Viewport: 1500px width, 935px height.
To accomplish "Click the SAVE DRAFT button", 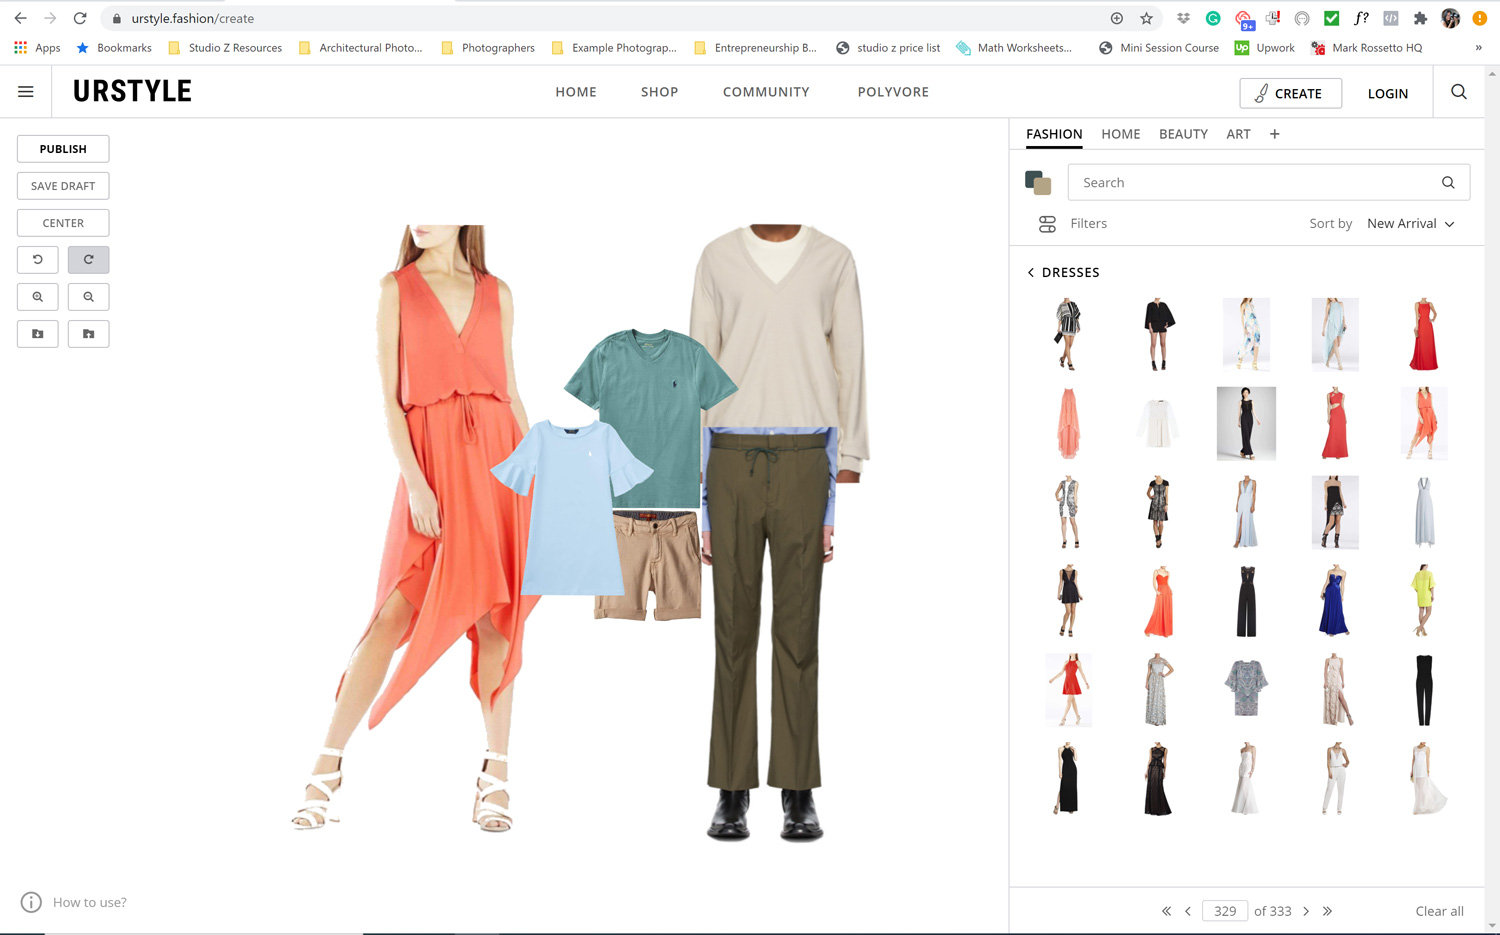I will pos(63,186).
